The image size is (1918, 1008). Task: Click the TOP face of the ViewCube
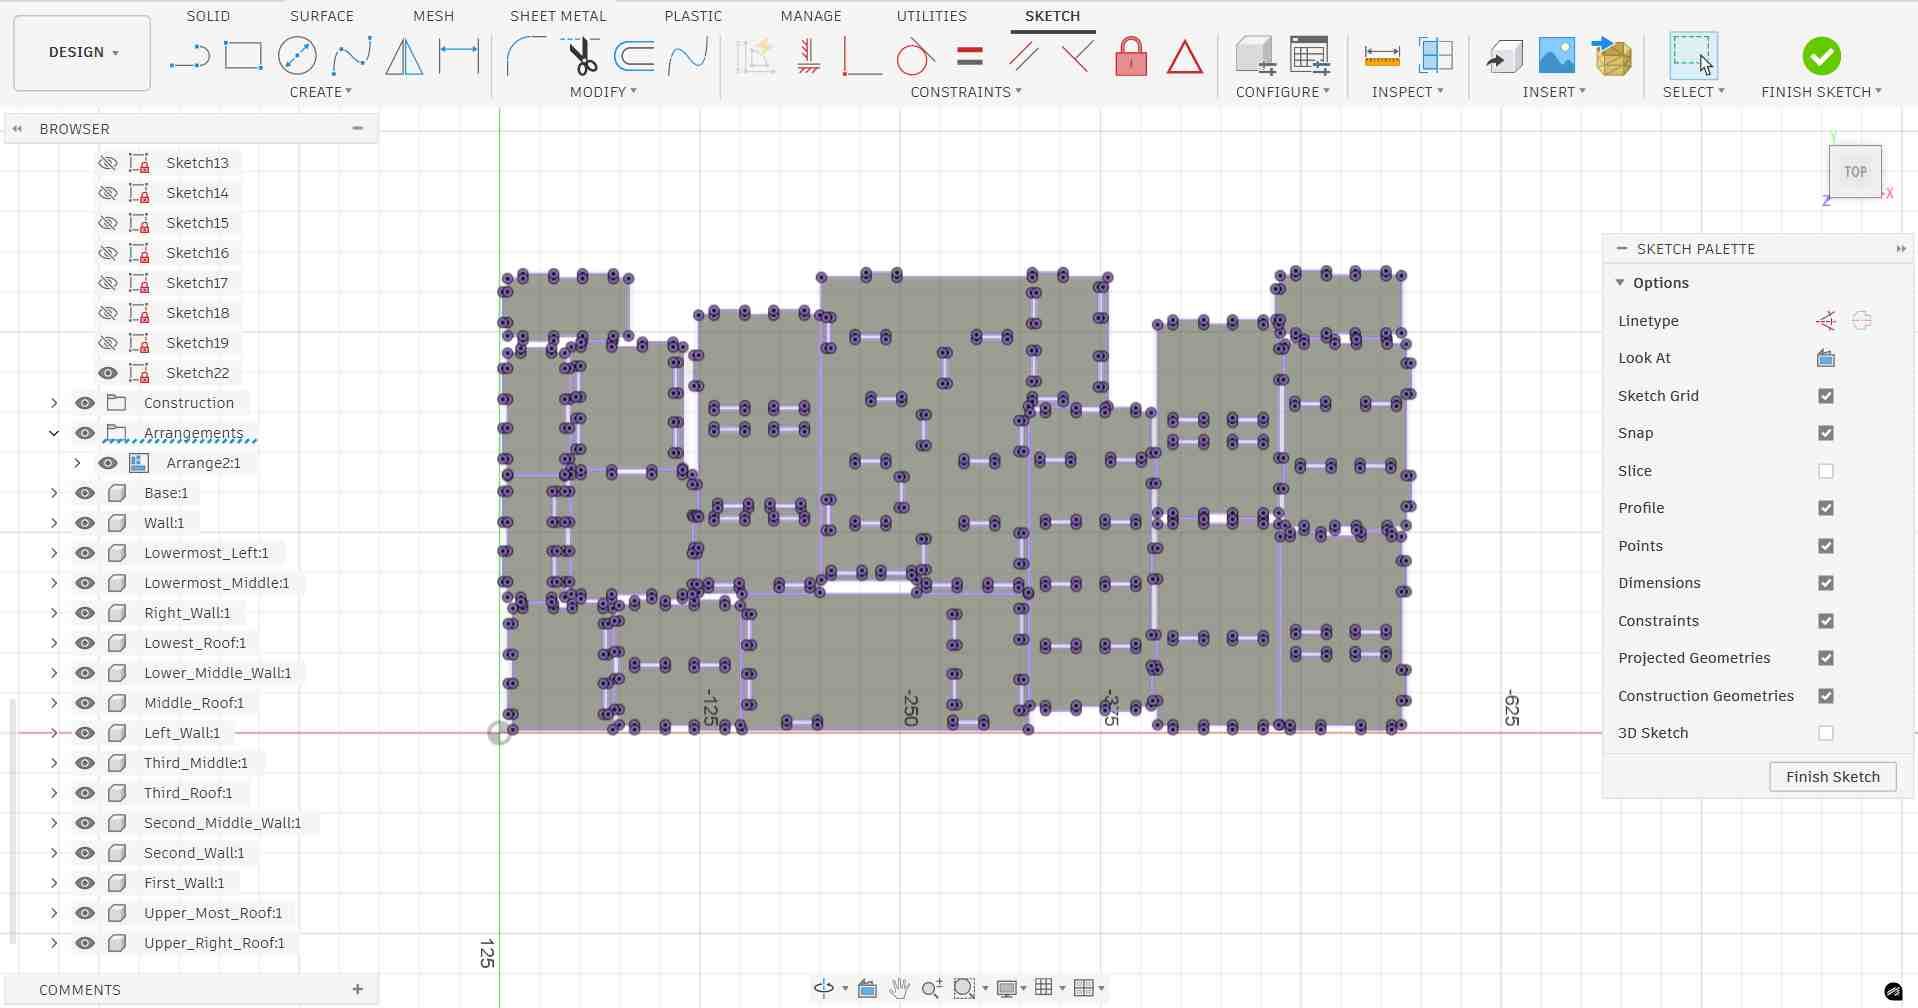[1855, 171]
